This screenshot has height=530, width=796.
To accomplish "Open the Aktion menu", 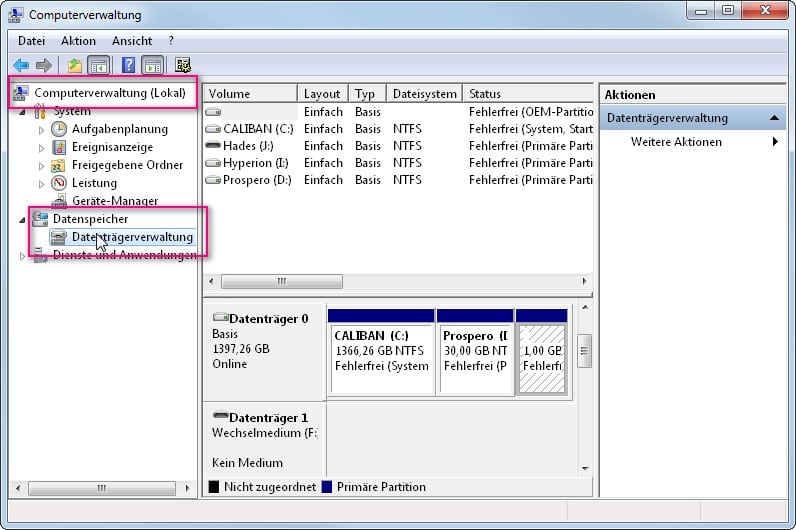I will (78, 41).
